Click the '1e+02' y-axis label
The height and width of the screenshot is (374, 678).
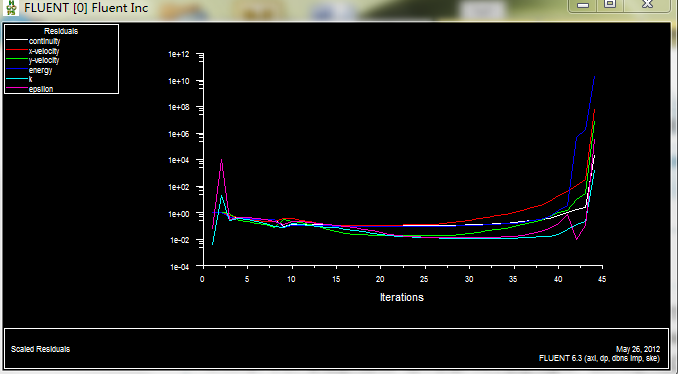(179, 187)
